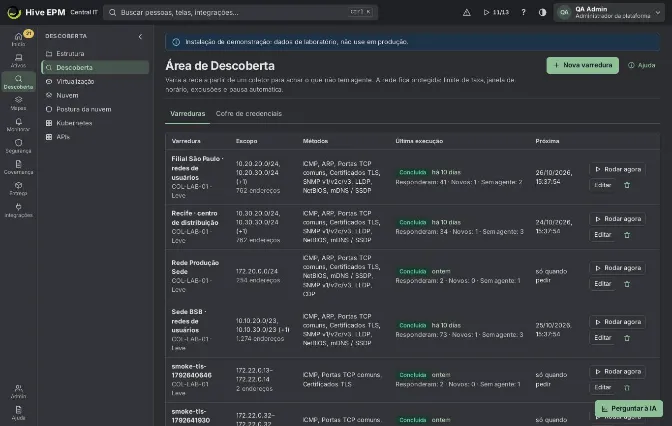Edit the smoke-tls-1792640846 scan
Image resolution: width=672 pixels, height=426 pixels.
[603, 387]
